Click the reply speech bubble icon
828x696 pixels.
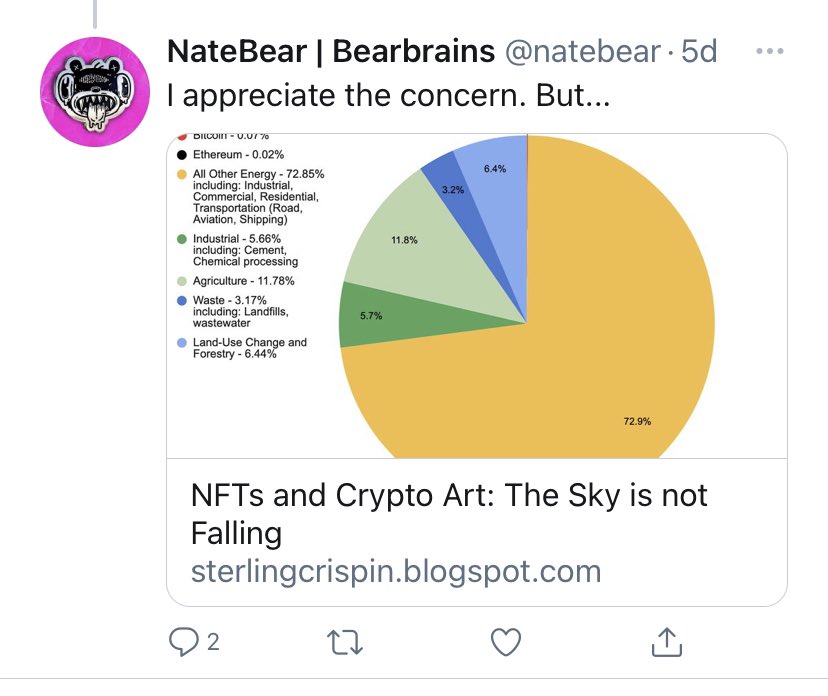click(181, 641)
